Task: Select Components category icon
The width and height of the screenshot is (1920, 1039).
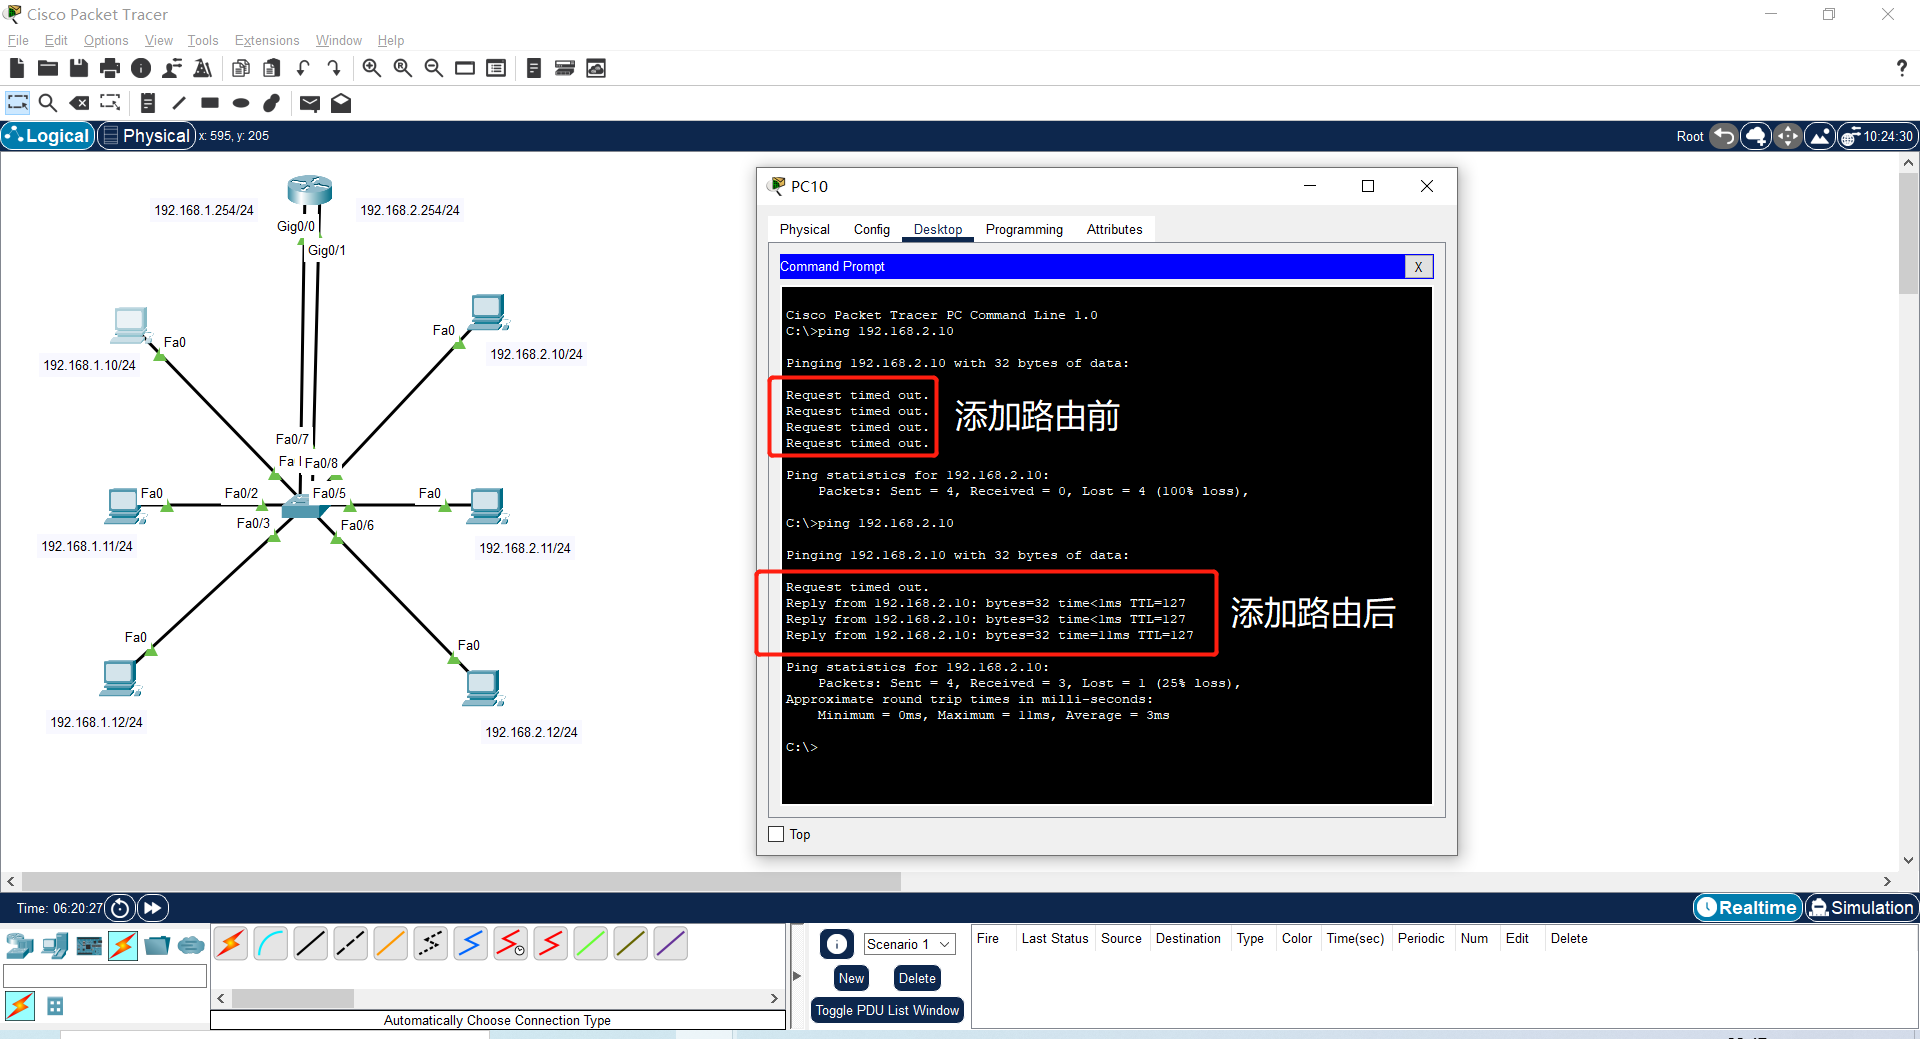Action: point(89,945)
